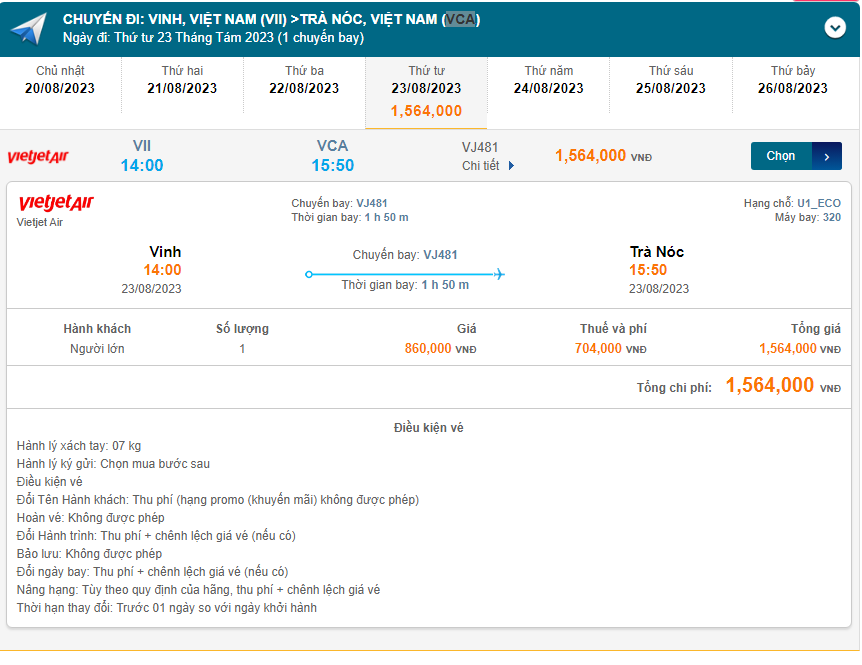This screenshot has width=862, height=665.
Task: Open the Thứ sáu 25/08/2023 date tab
Action: click(671, 80)
